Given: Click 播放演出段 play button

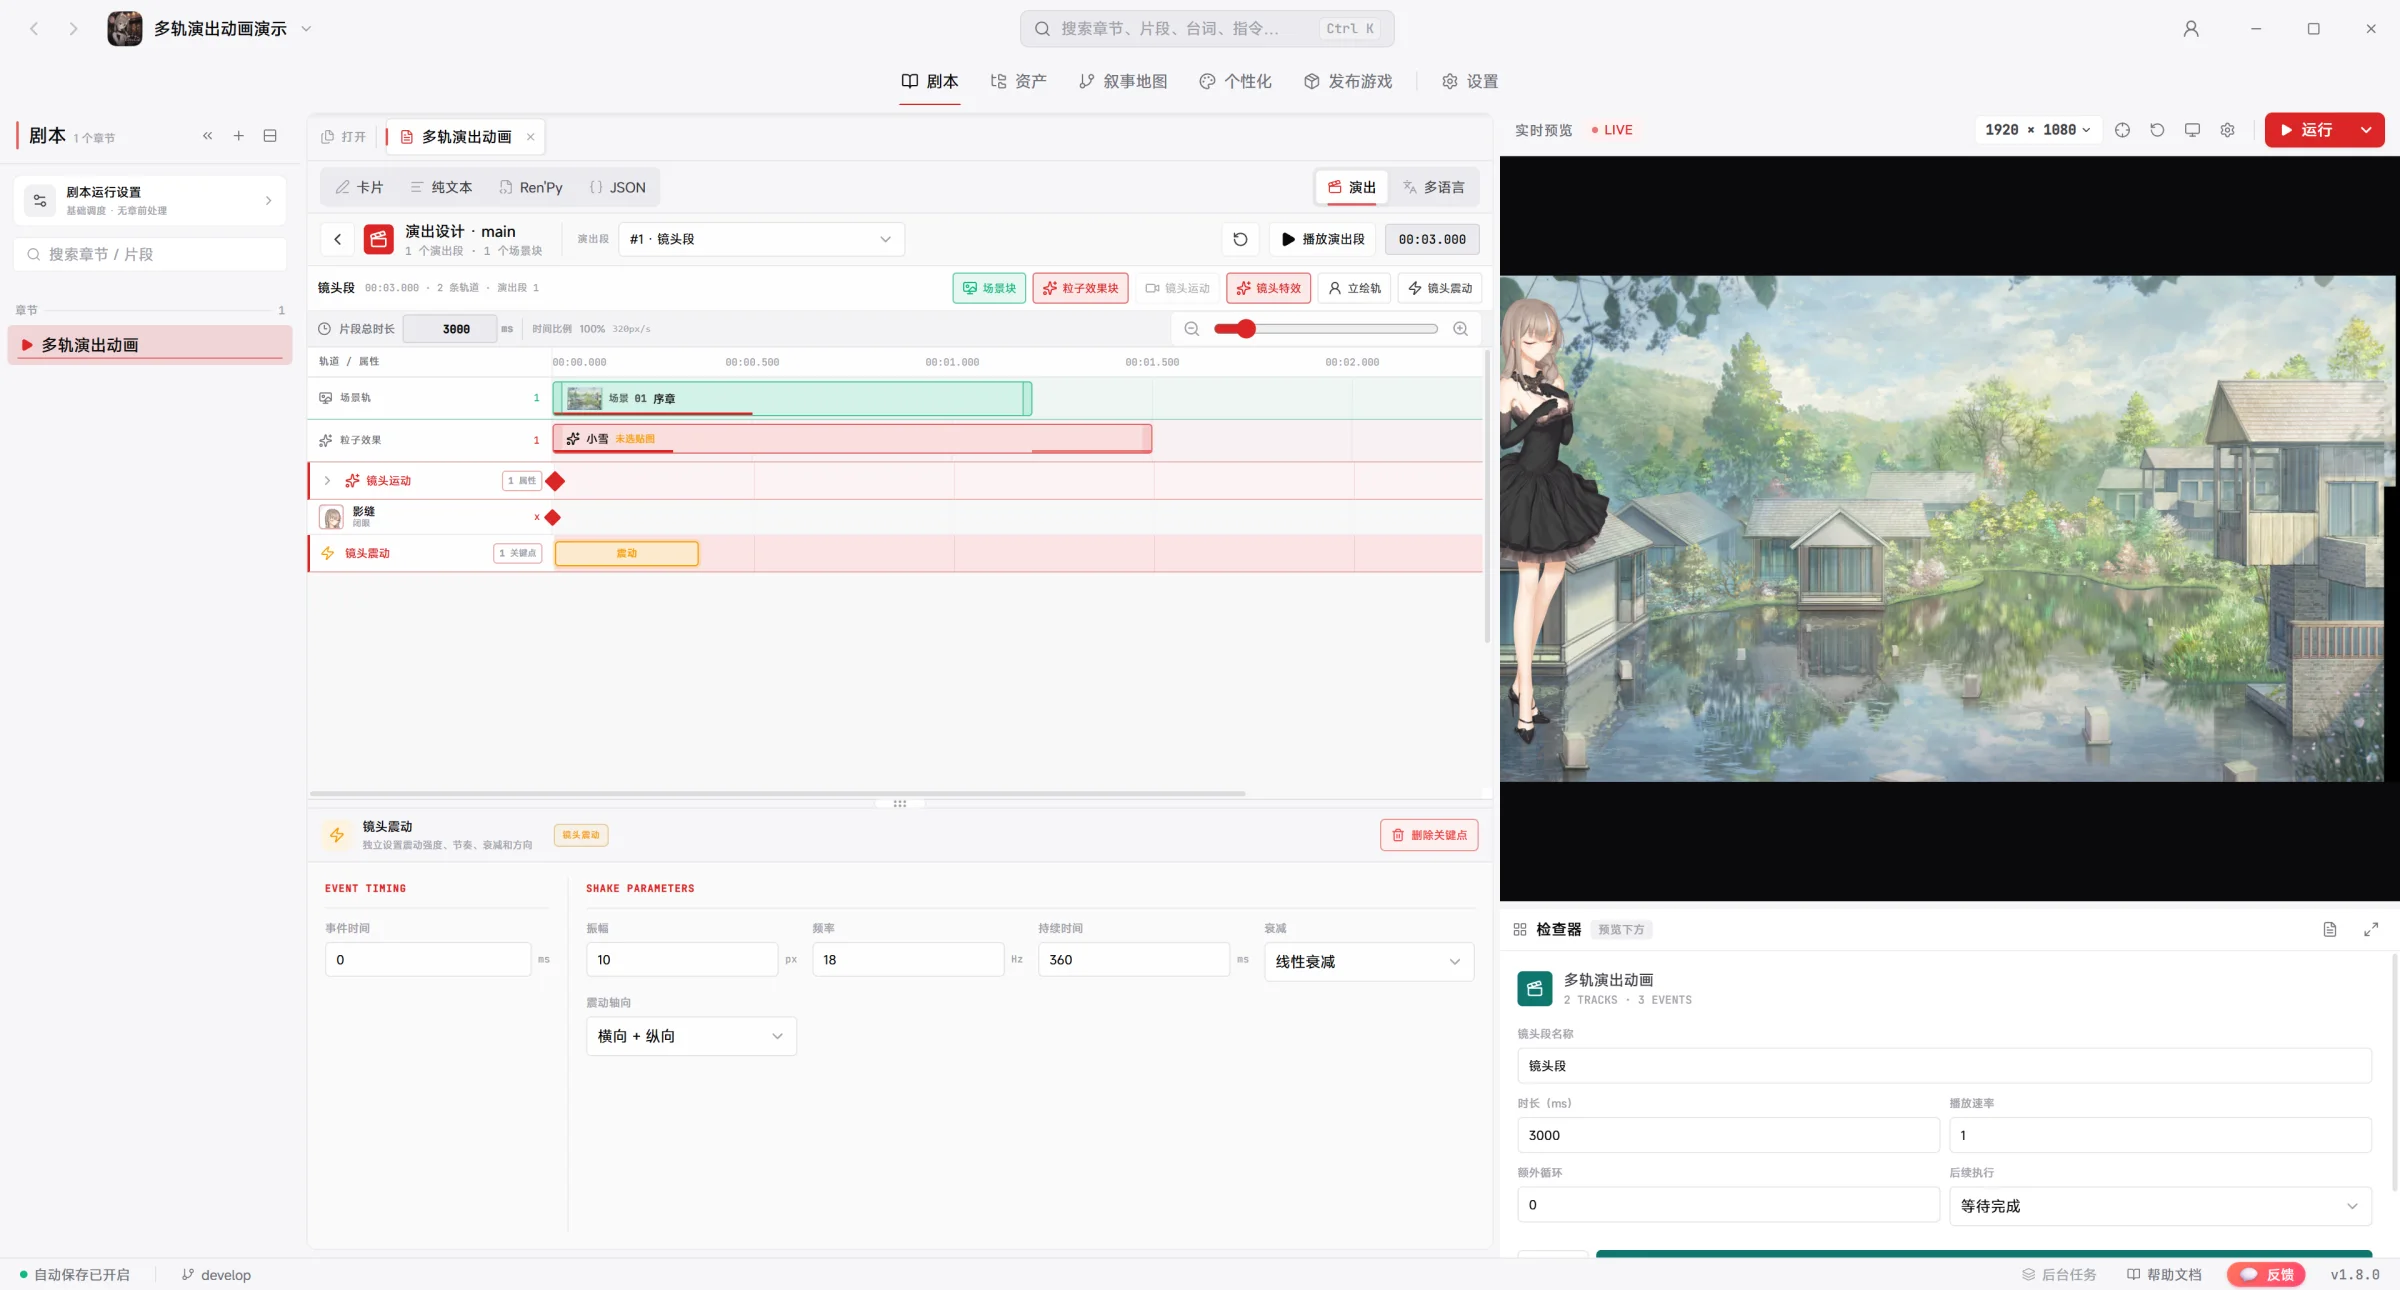Looking at the screenshot, I should click(x=1323, y=239).
